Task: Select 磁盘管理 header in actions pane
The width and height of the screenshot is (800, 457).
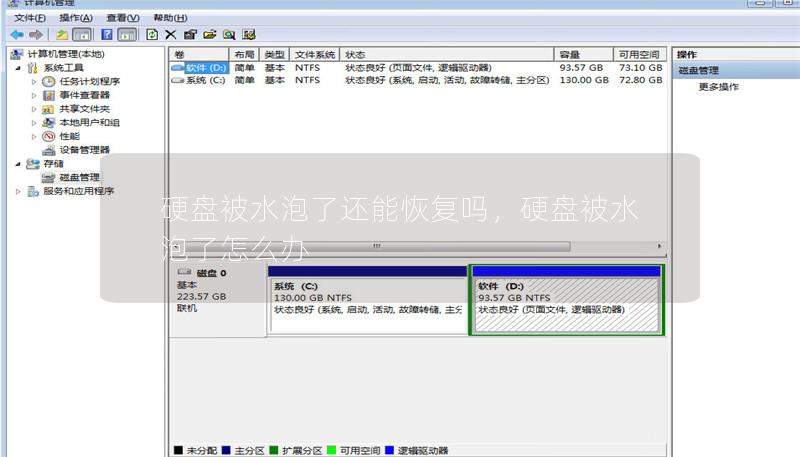Action: pyautogui.click(x=736, y=70)
